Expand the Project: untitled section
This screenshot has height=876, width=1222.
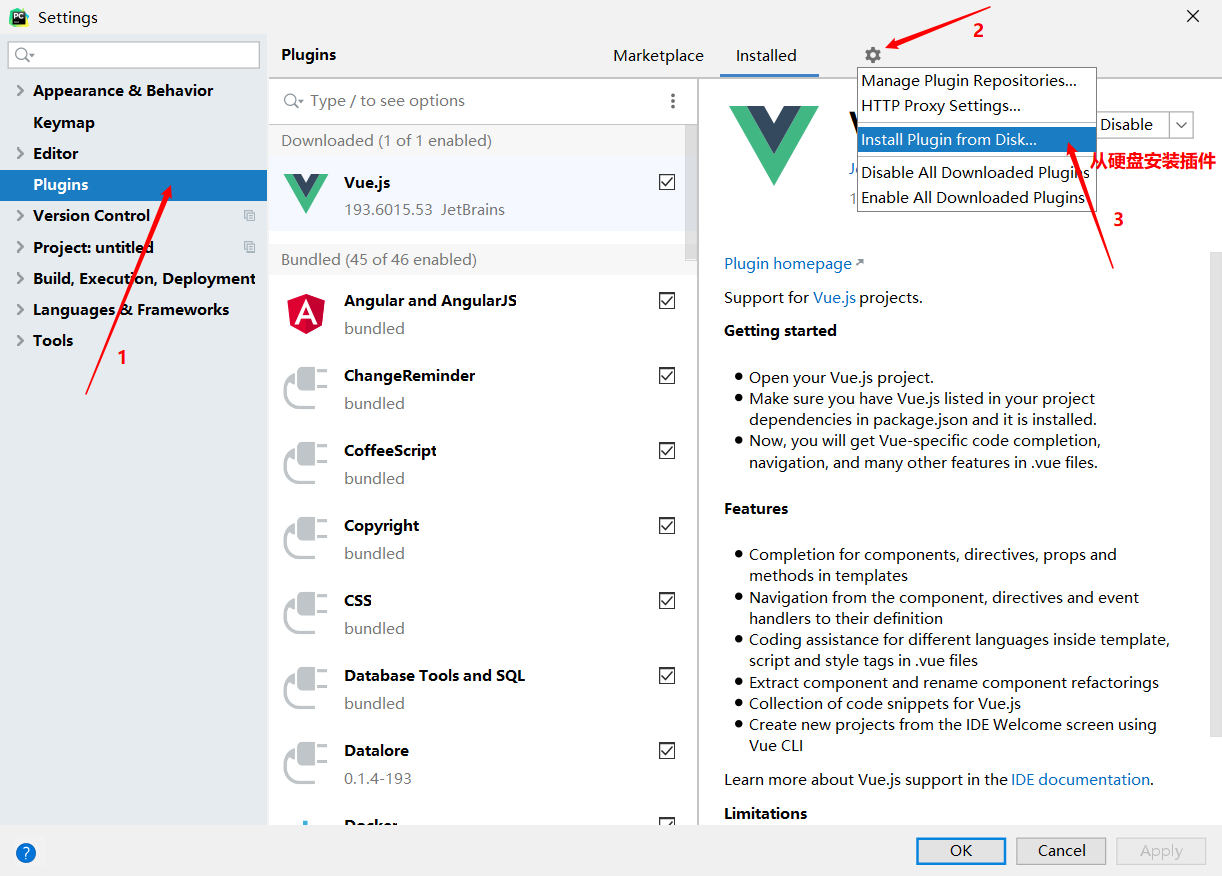(20, 247)
